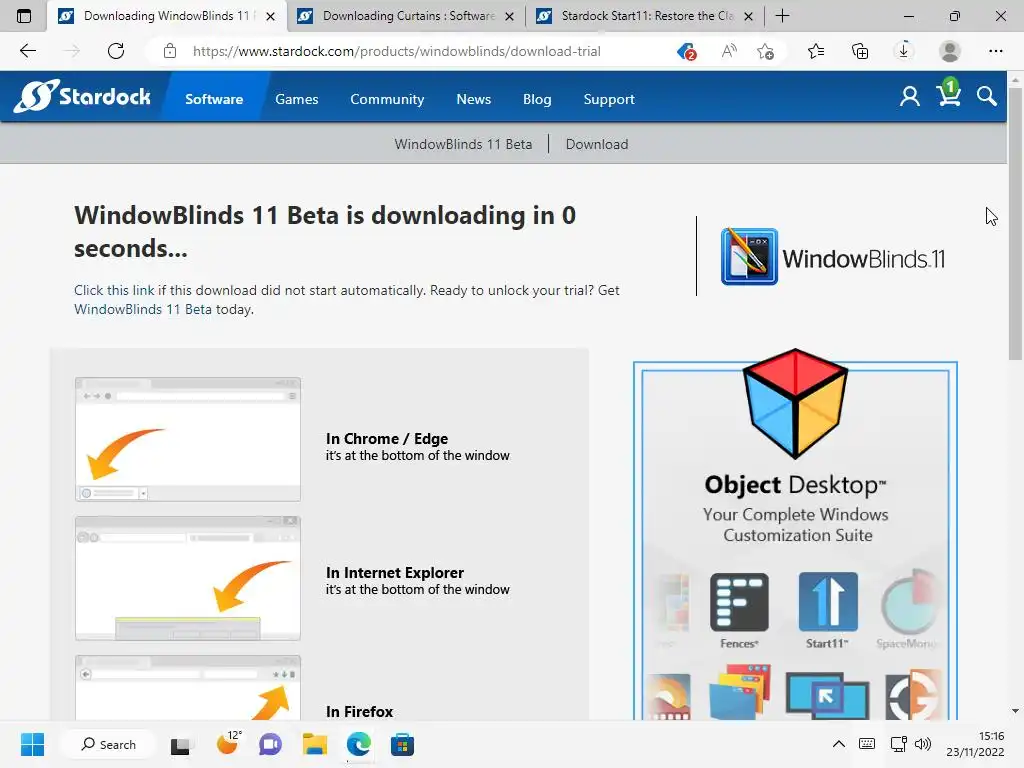
Task: Open the Games menu
Action: pyautogui.click(x=296, y=99)
